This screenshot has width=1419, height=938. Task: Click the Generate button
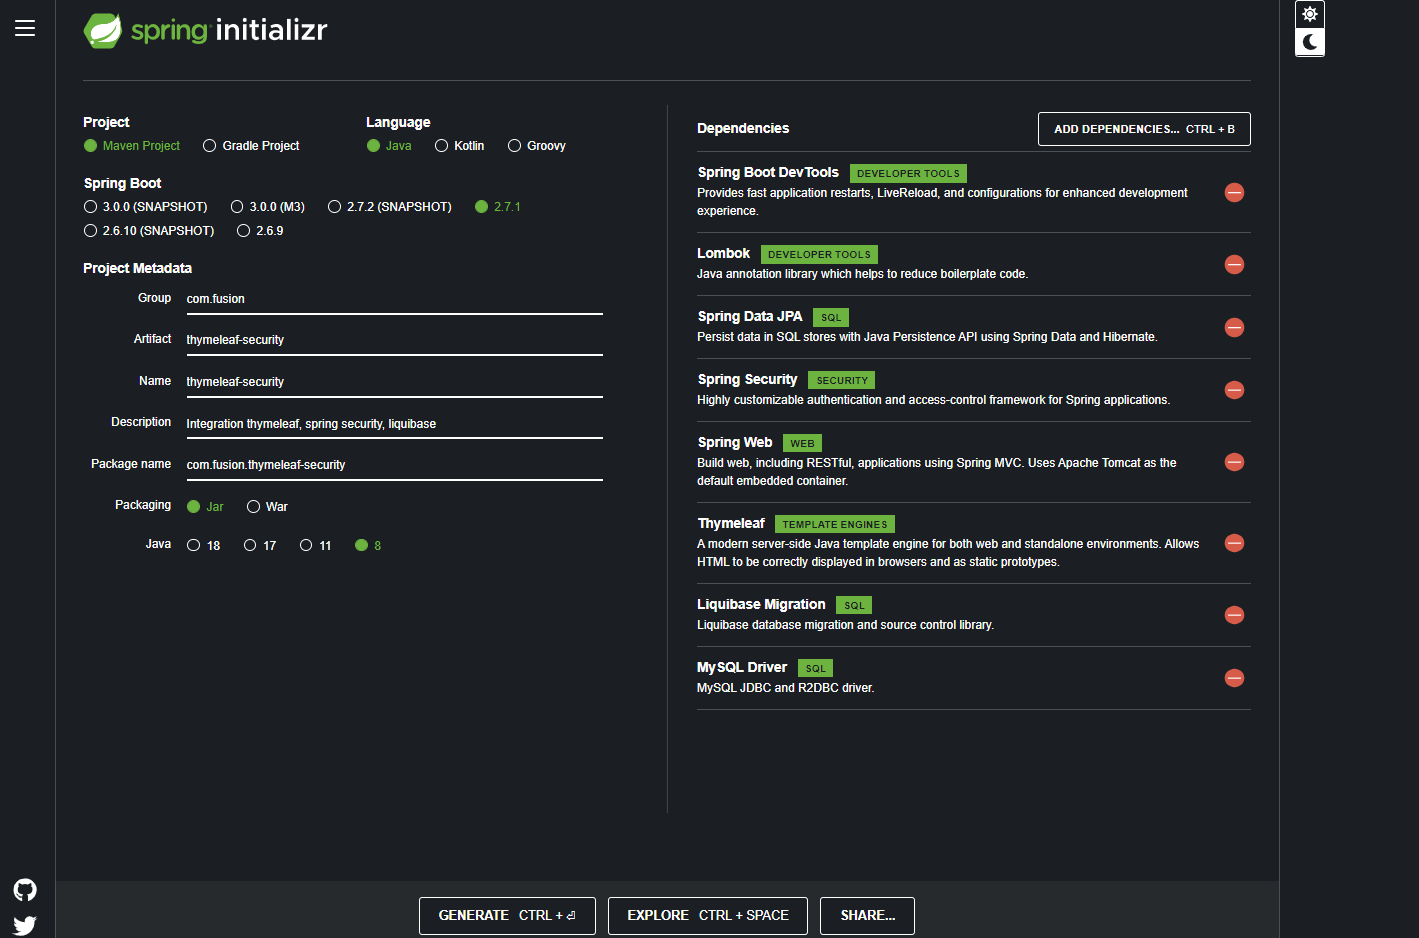507,916
